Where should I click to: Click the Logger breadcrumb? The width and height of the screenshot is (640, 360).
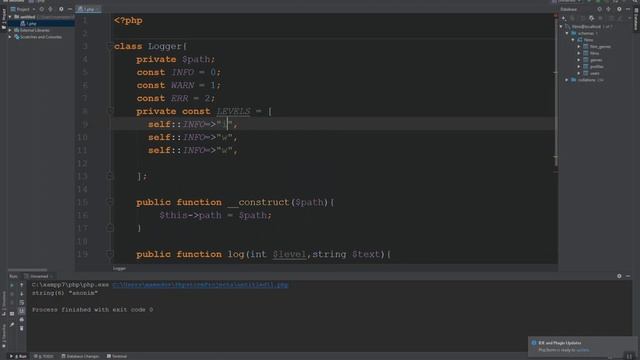[119, 269]
